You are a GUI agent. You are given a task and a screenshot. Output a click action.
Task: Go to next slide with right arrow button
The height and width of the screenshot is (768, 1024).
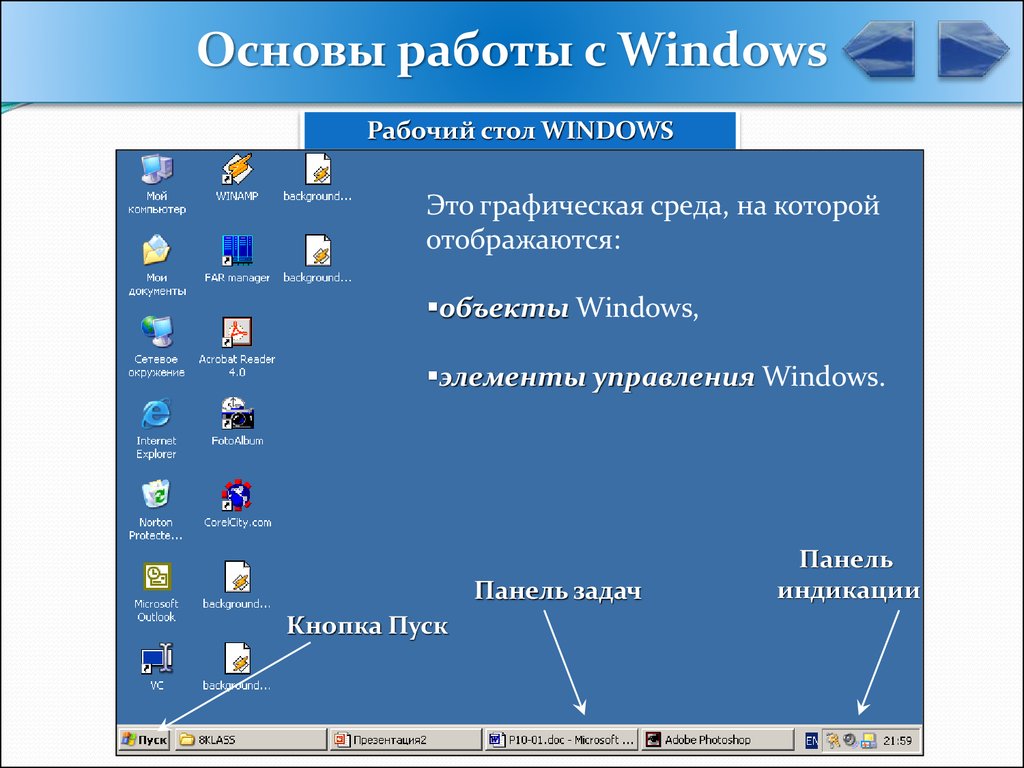[x=974, y=49]
